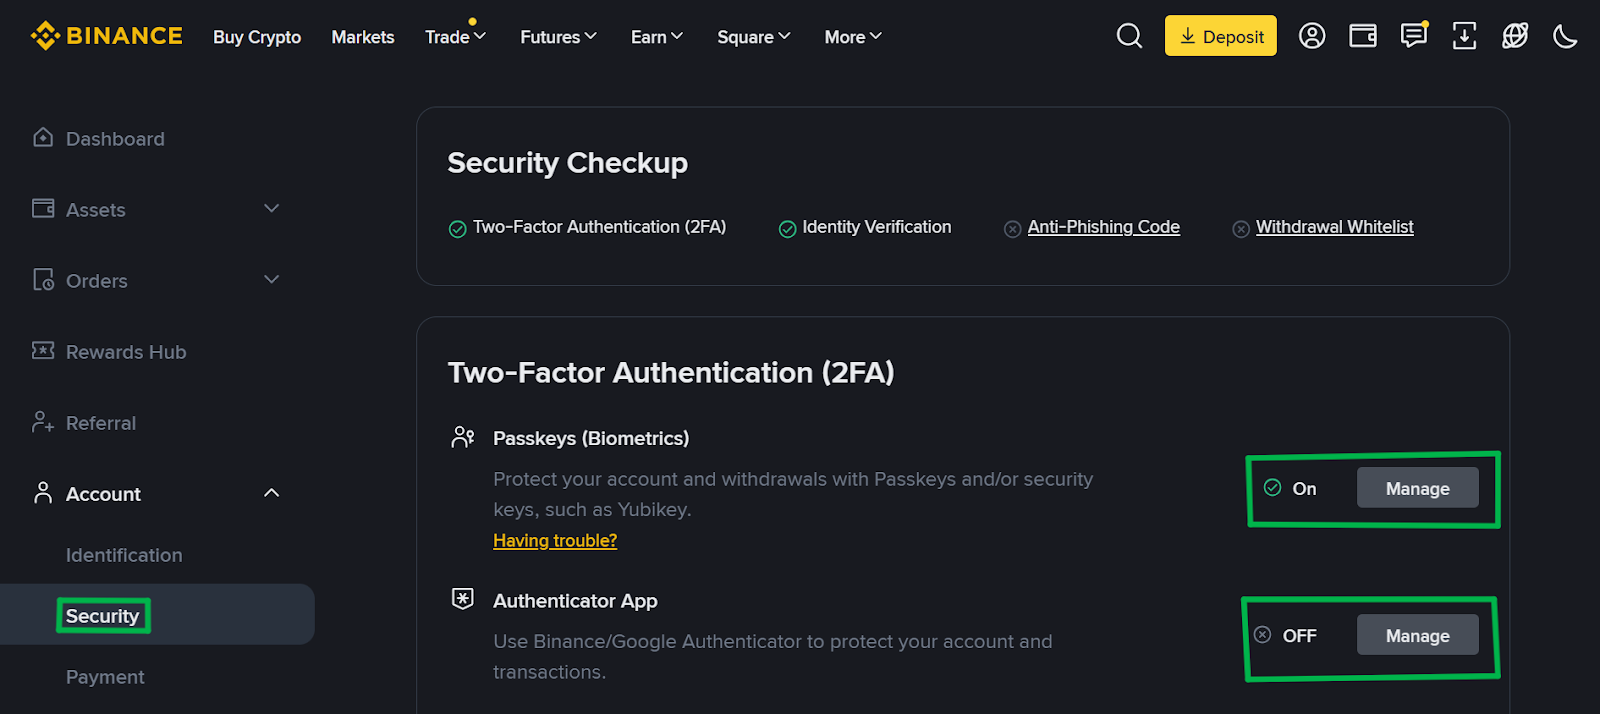Select the Rewards Hub sidebar icon
The width and height of the screenshot is (1600, 714).
pos(42,351)
